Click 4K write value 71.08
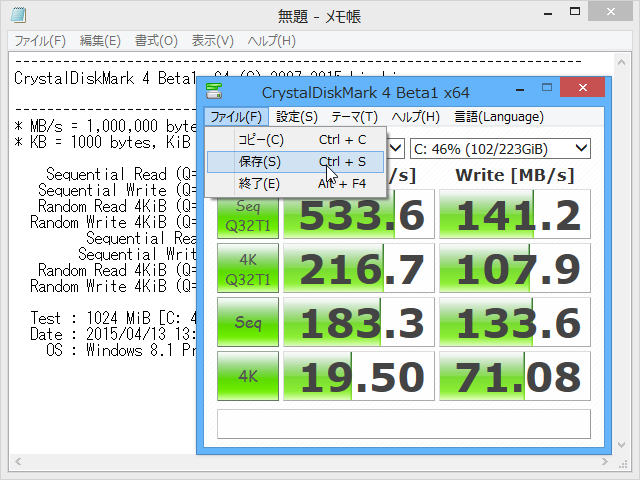The height and width of the screenshot is (480, 640). [x=515, y=376]
